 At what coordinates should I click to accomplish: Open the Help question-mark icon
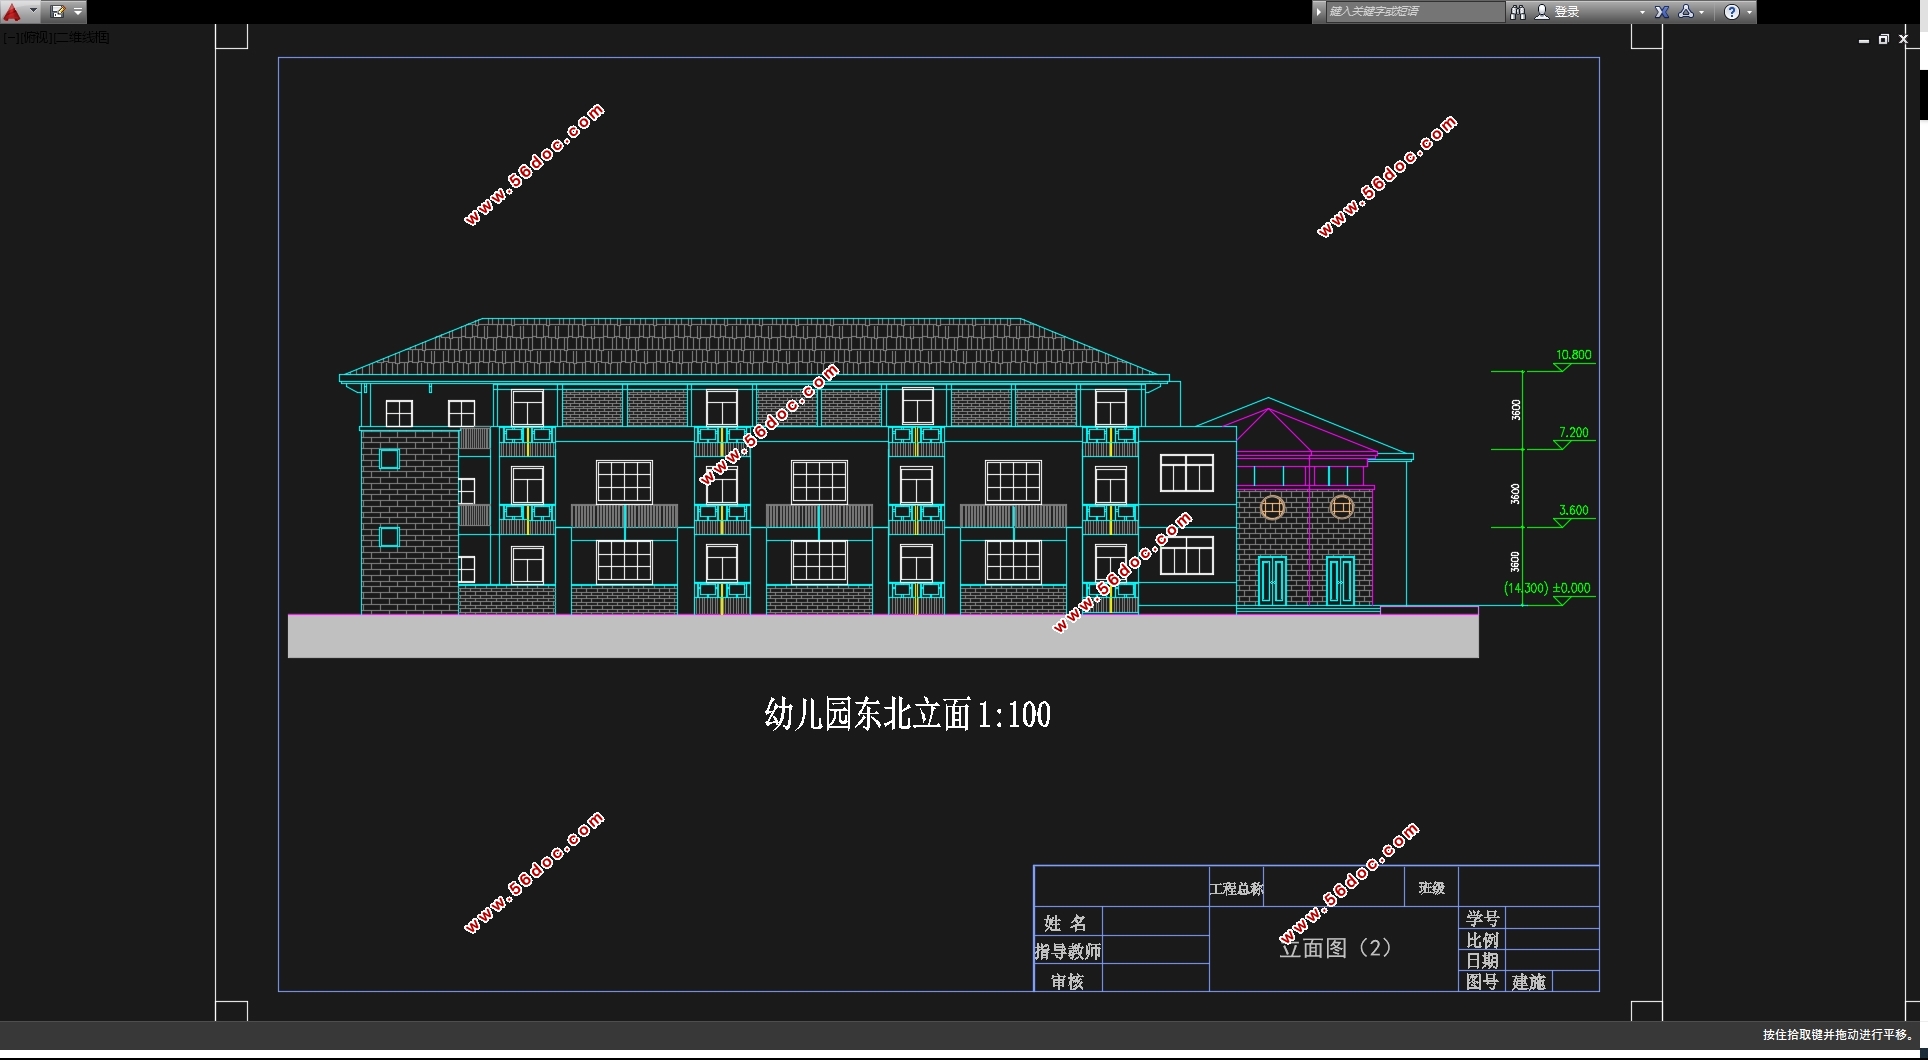(1732, 12)
